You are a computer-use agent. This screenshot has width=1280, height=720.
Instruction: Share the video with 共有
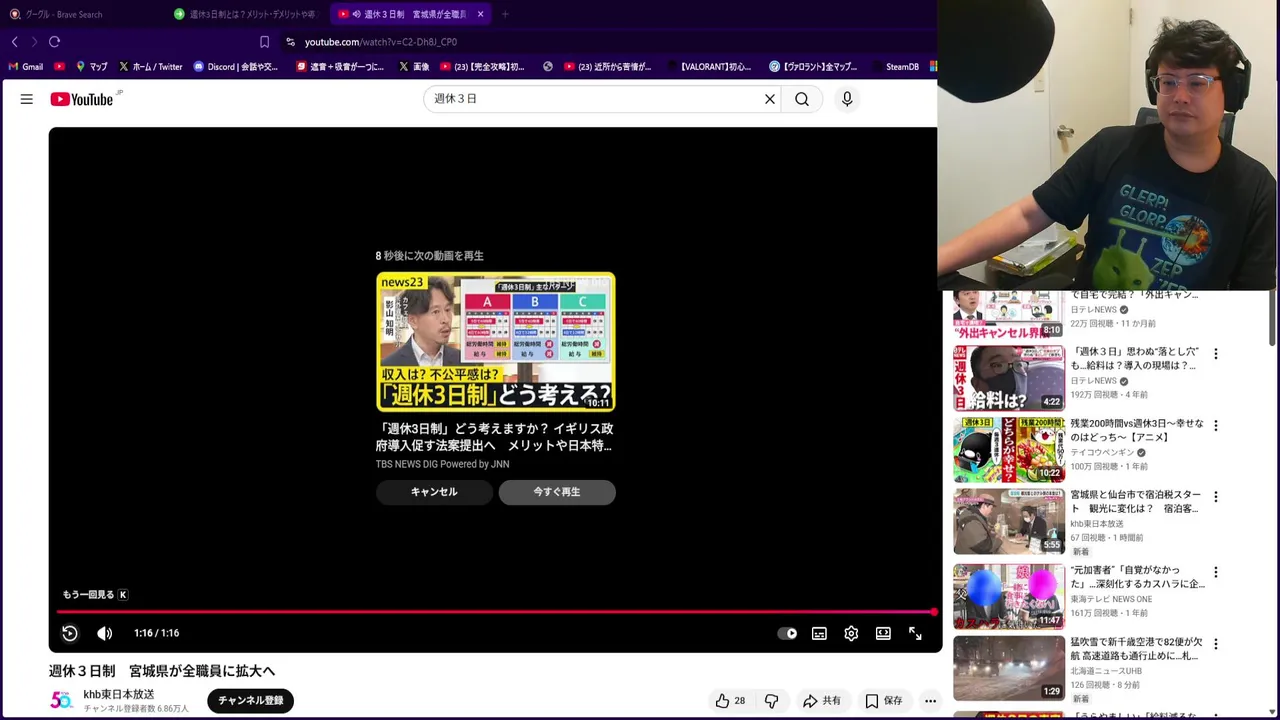click(x=822, y=701)
